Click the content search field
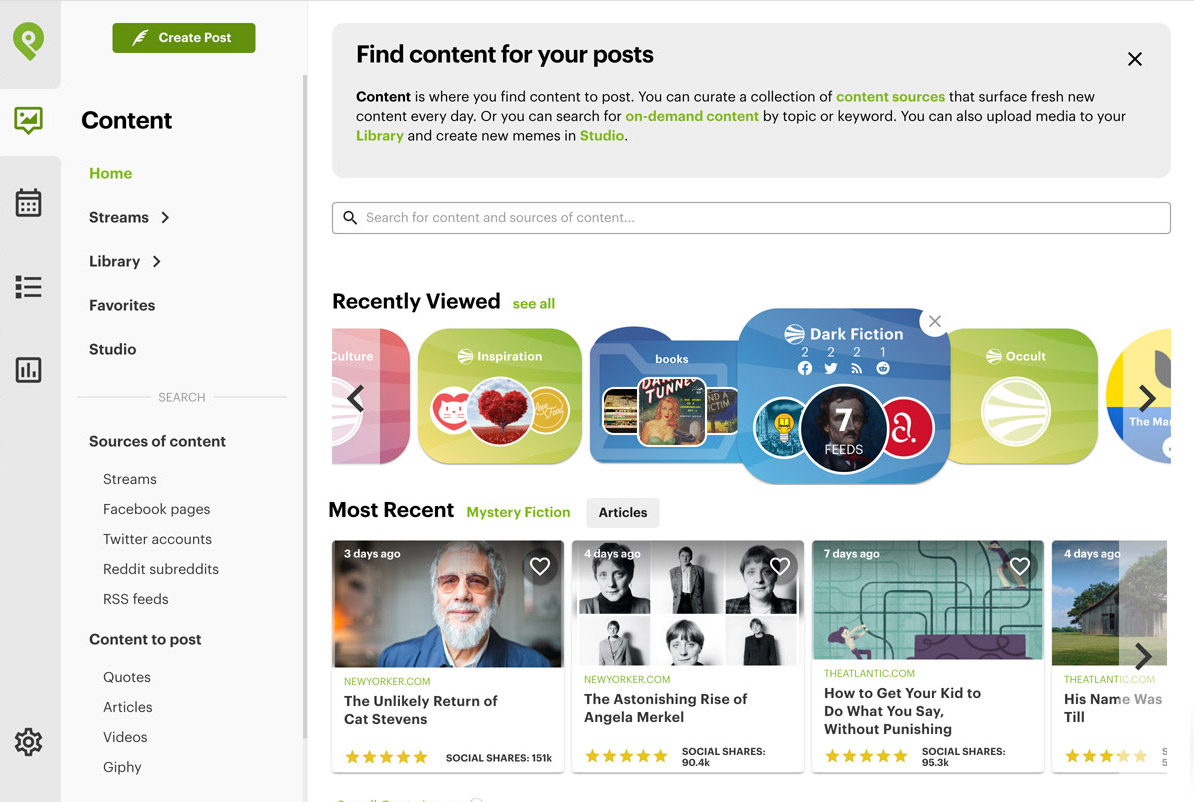 pos(751,218)
